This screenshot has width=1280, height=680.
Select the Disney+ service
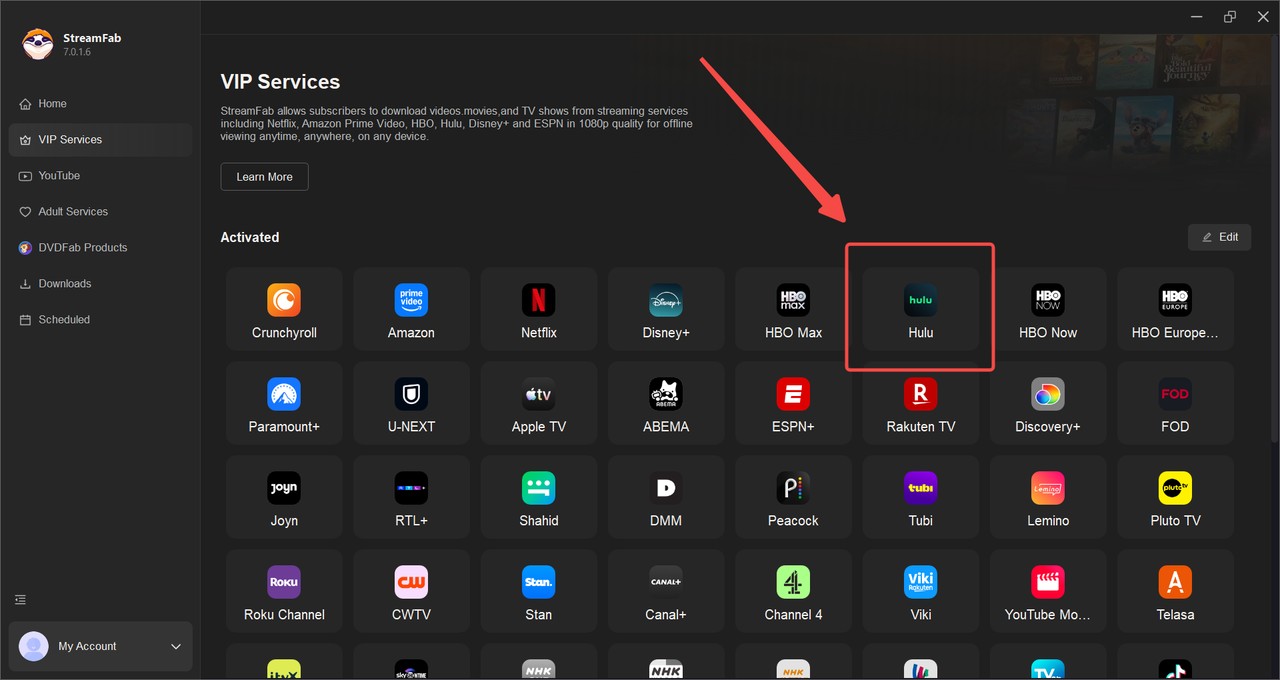(x=665, y=308)
